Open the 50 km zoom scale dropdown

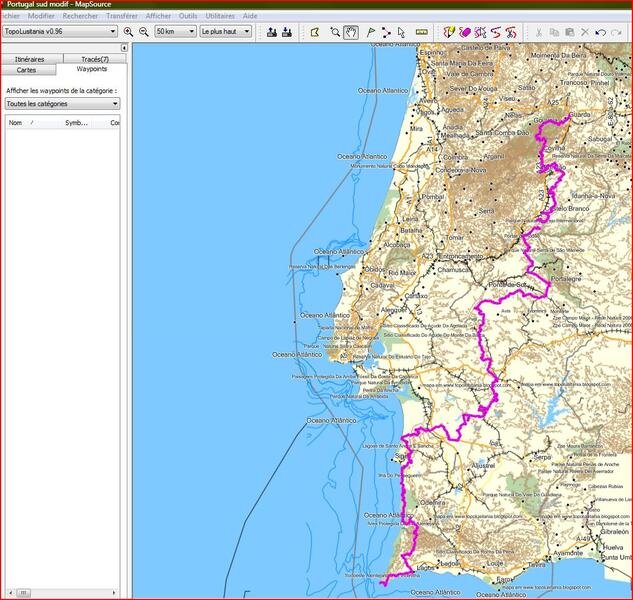[175, 31]
